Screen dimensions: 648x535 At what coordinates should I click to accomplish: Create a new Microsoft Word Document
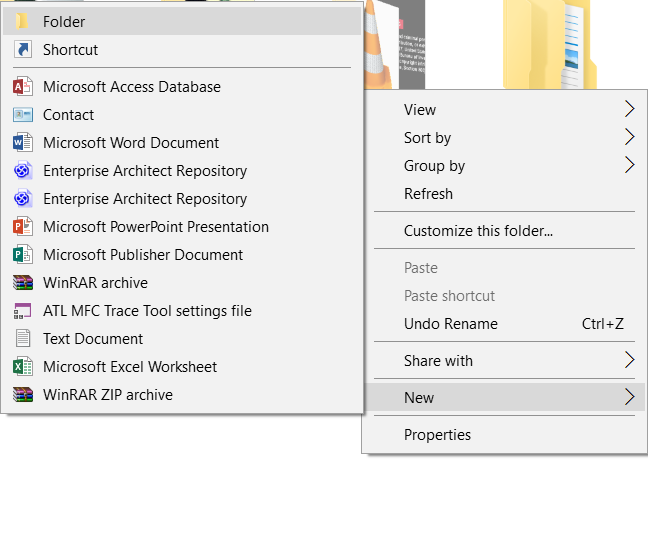coord(182,143)
